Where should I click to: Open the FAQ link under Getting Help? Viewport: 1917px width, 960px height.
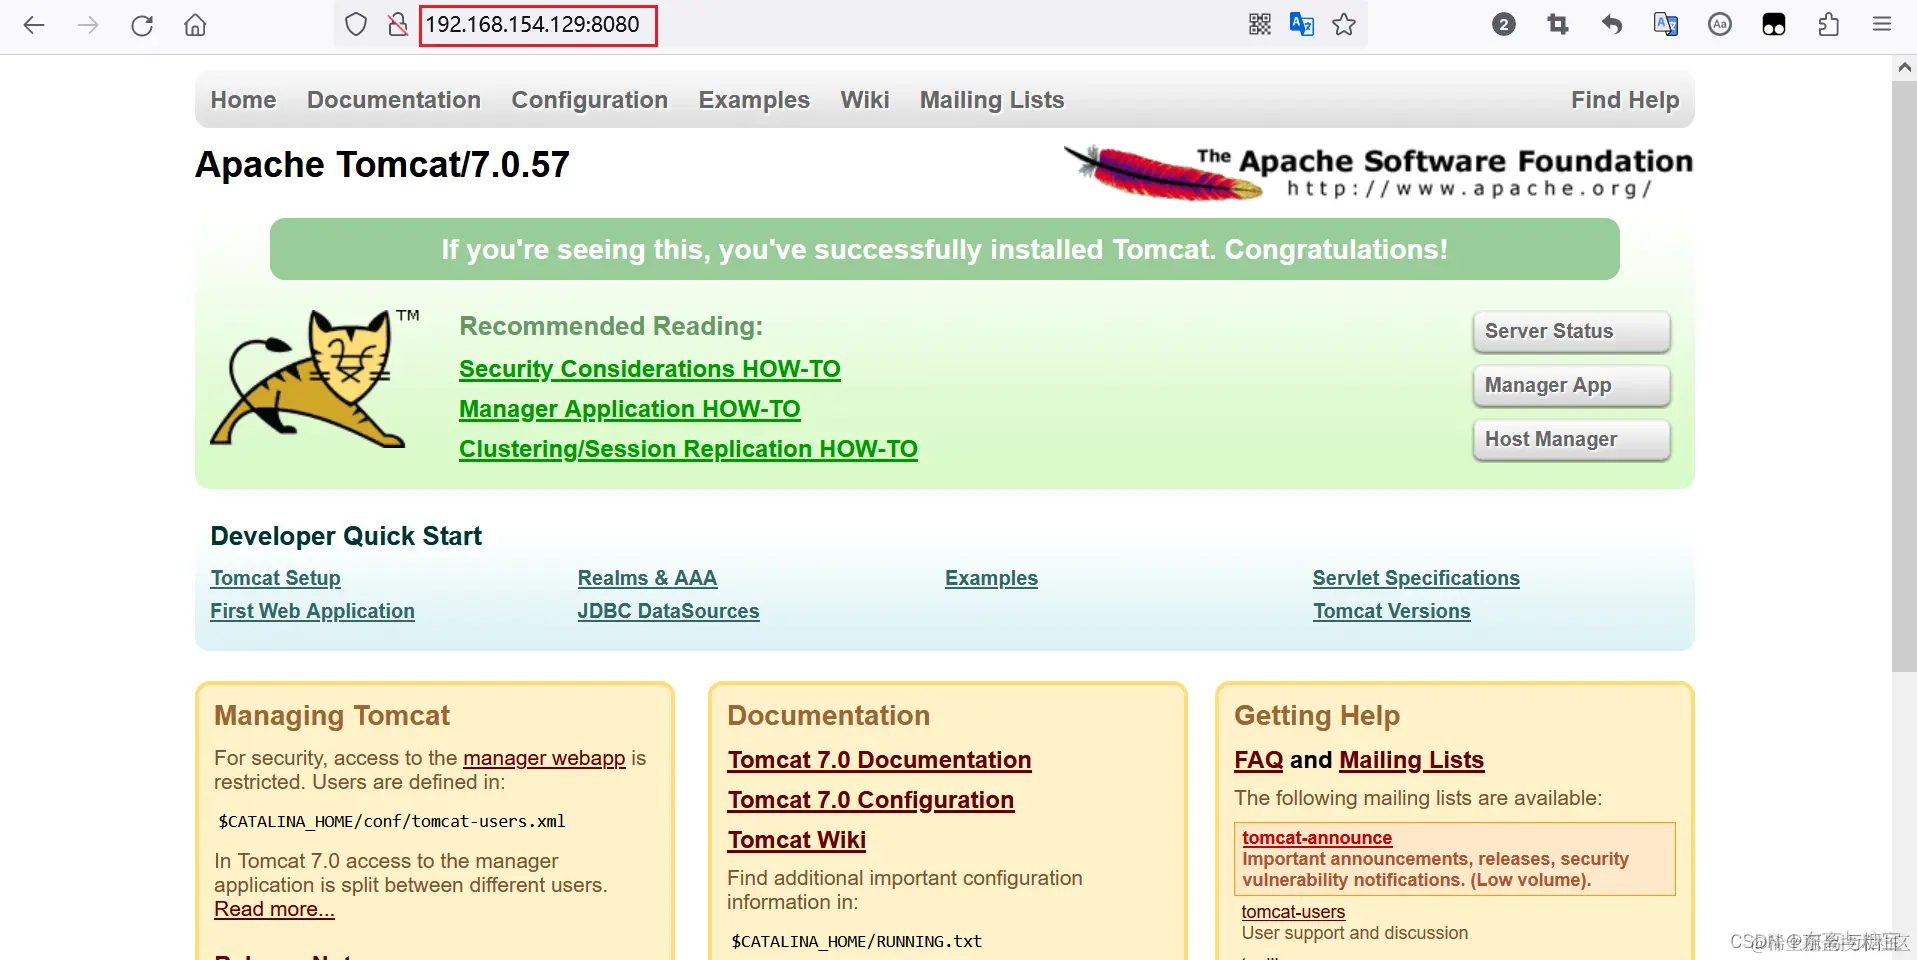tap(1258, 760)
